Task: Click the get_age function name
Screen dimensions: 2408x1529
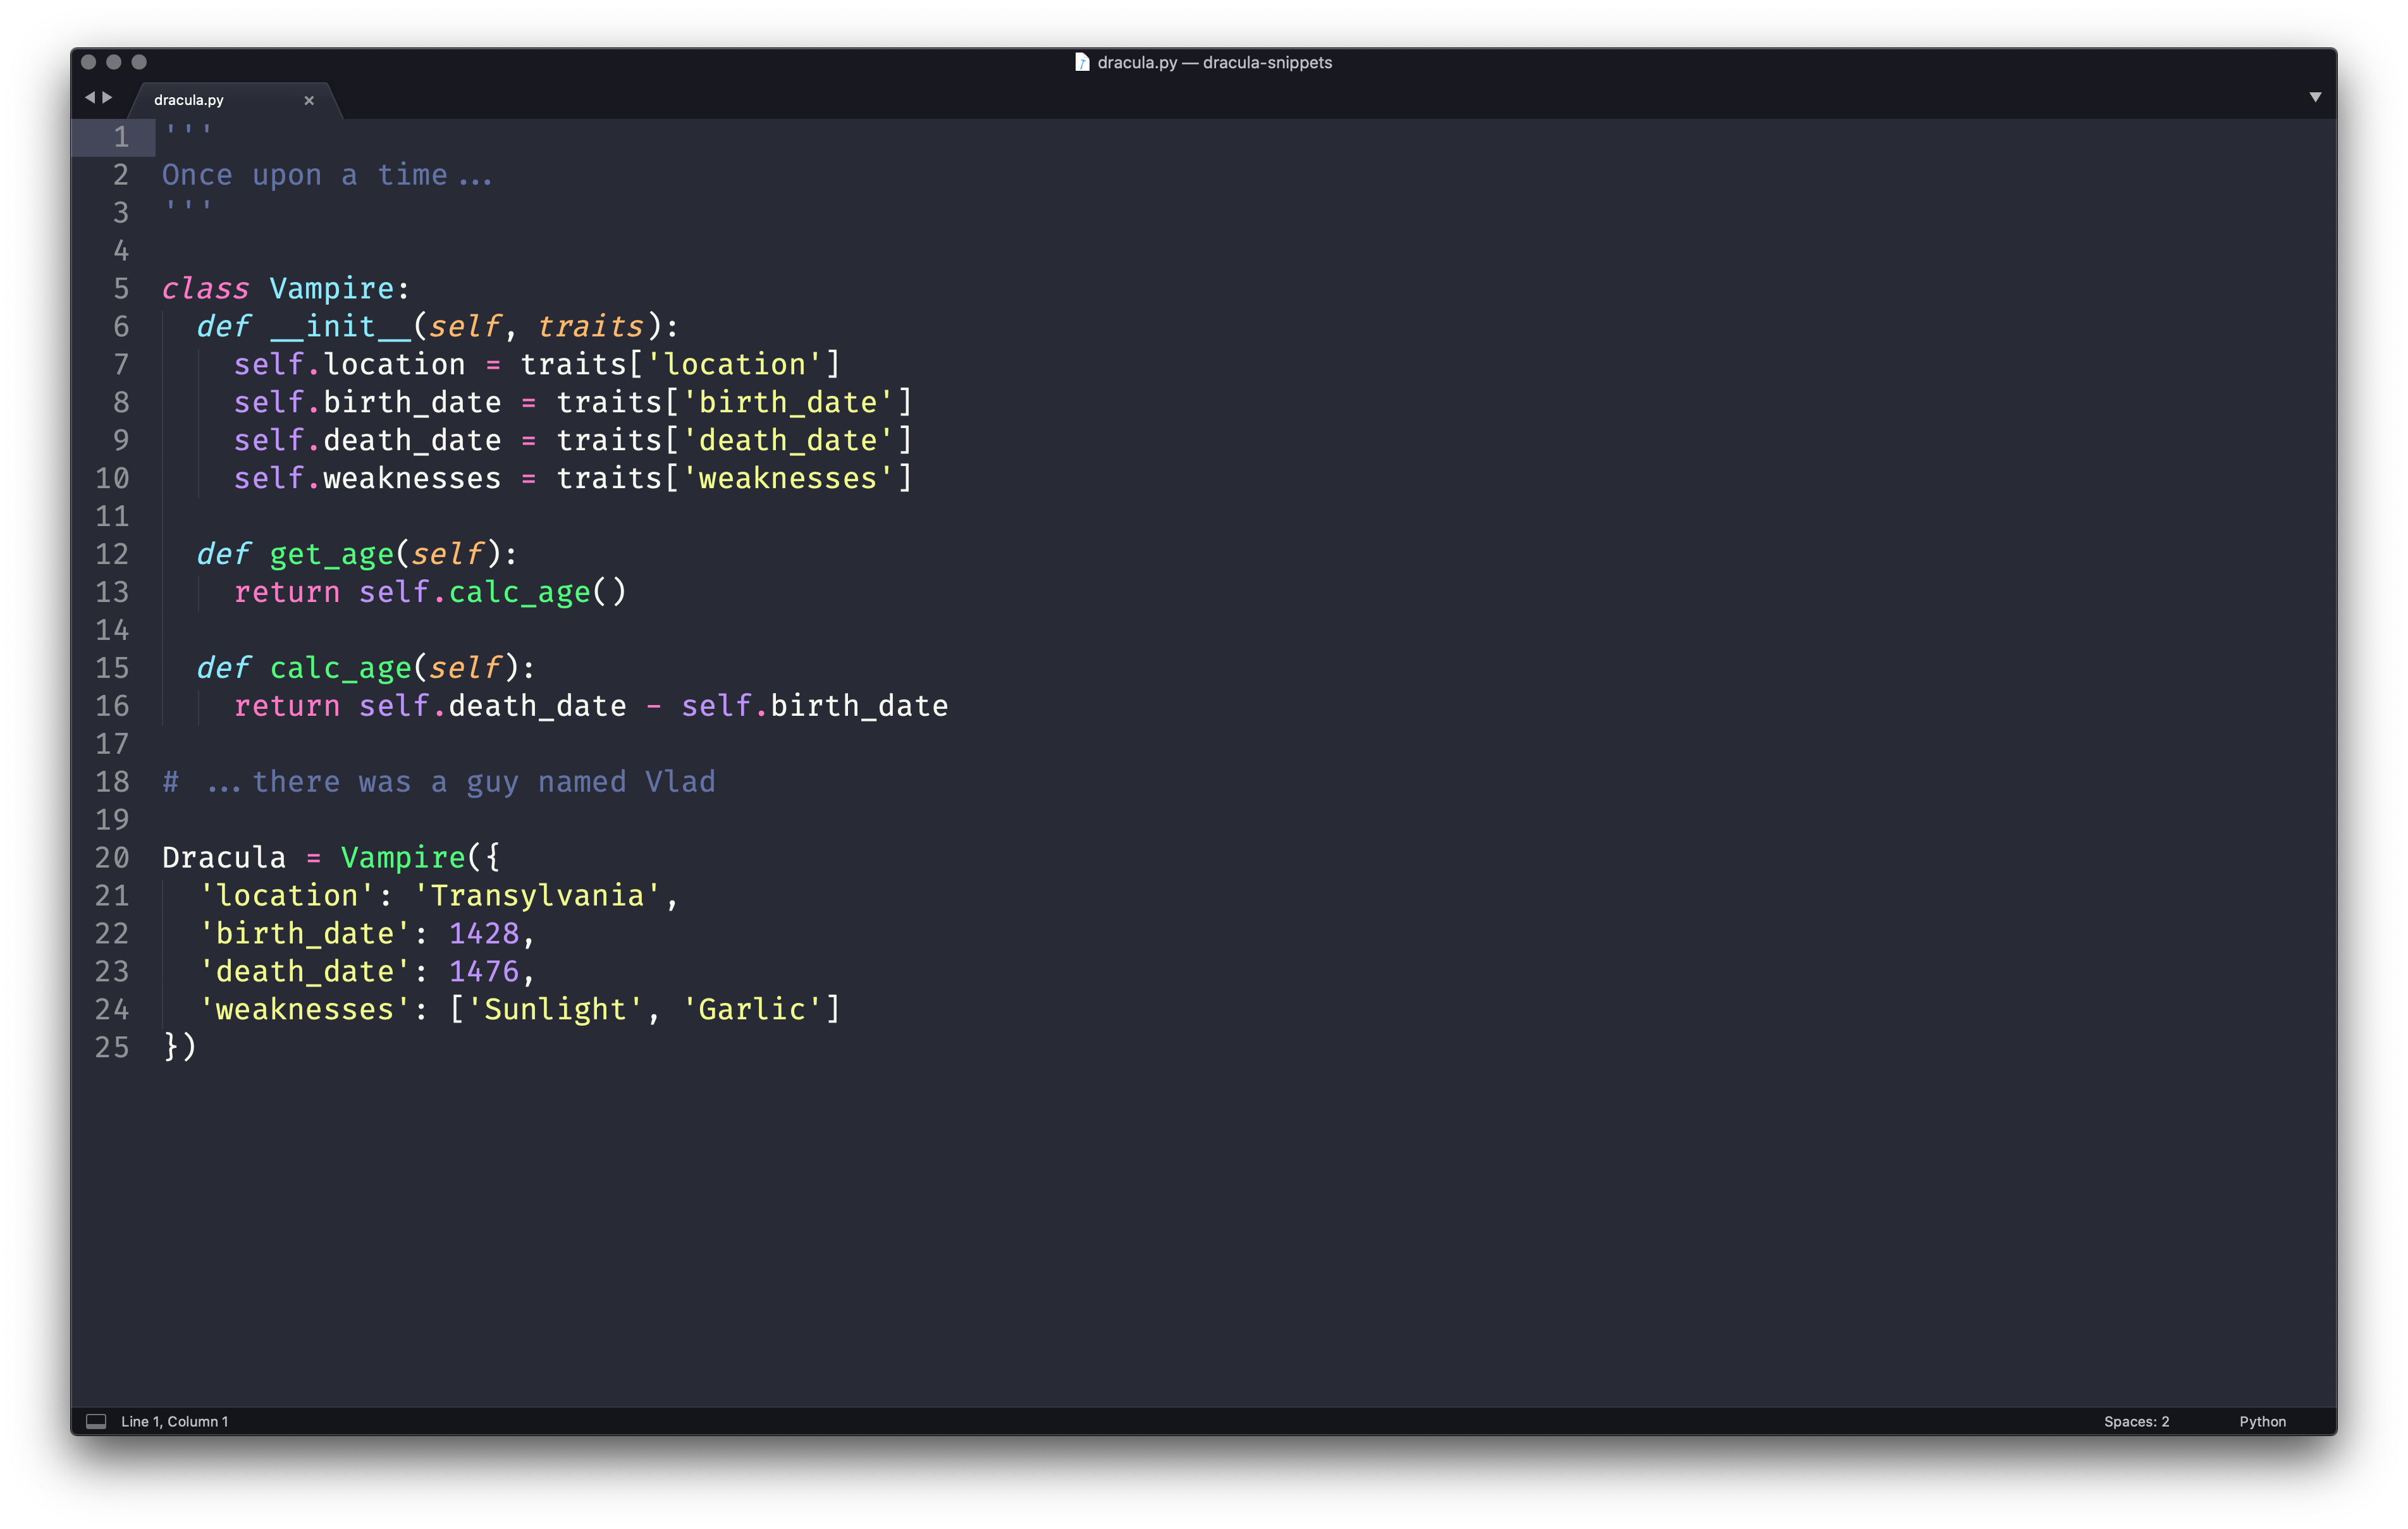Action: 331,554
